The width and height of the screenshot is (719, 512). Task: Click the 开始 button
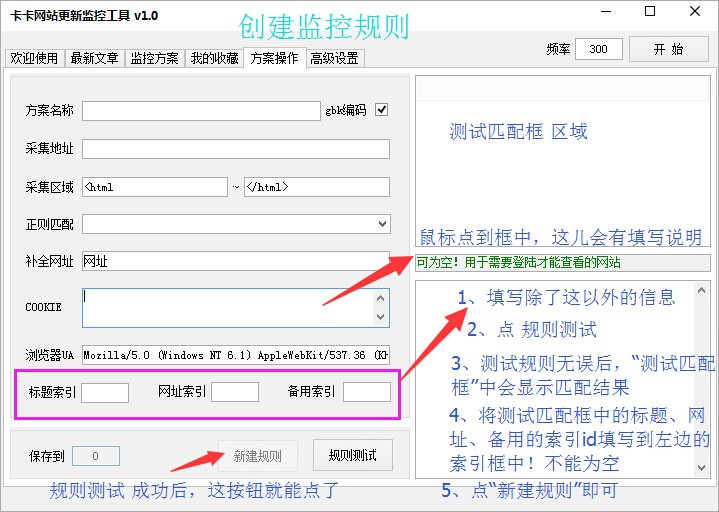pos(669,49)
